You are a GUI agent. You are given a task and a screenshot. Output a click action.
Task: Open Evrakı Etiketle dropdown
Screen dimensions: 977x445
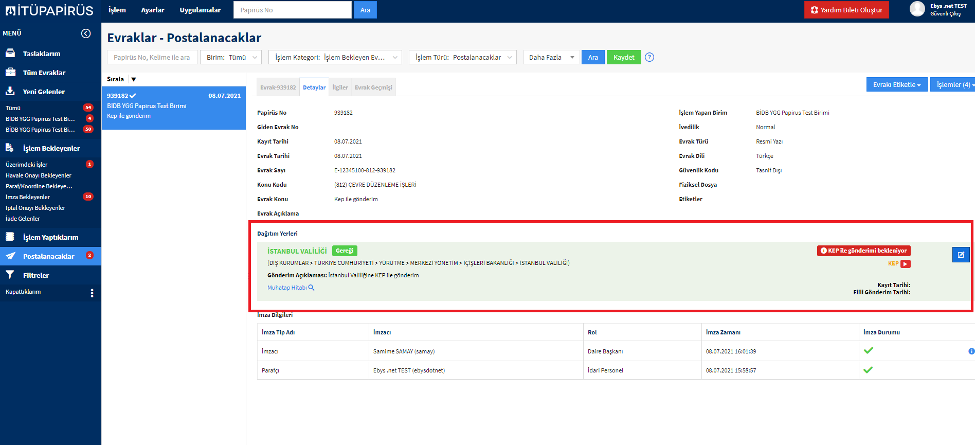click(897, 85)
